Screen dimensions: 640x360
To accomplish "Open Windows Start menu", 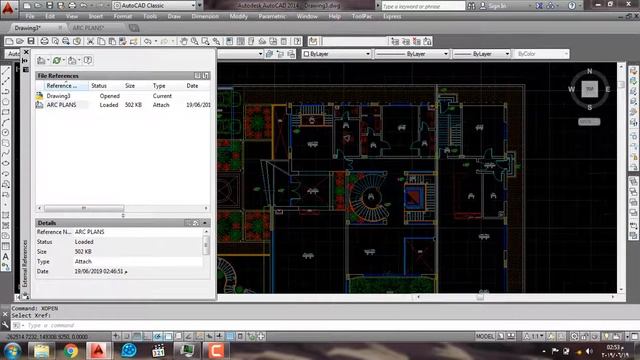I will pos(12,351).
